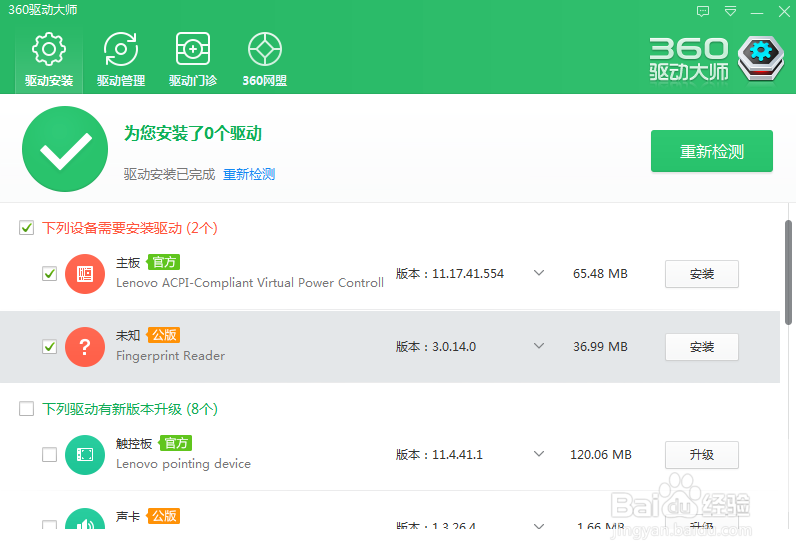Check the 触控板 Lenovo pointing device checkbox
The image size is (796, 558).
[49, 454]
